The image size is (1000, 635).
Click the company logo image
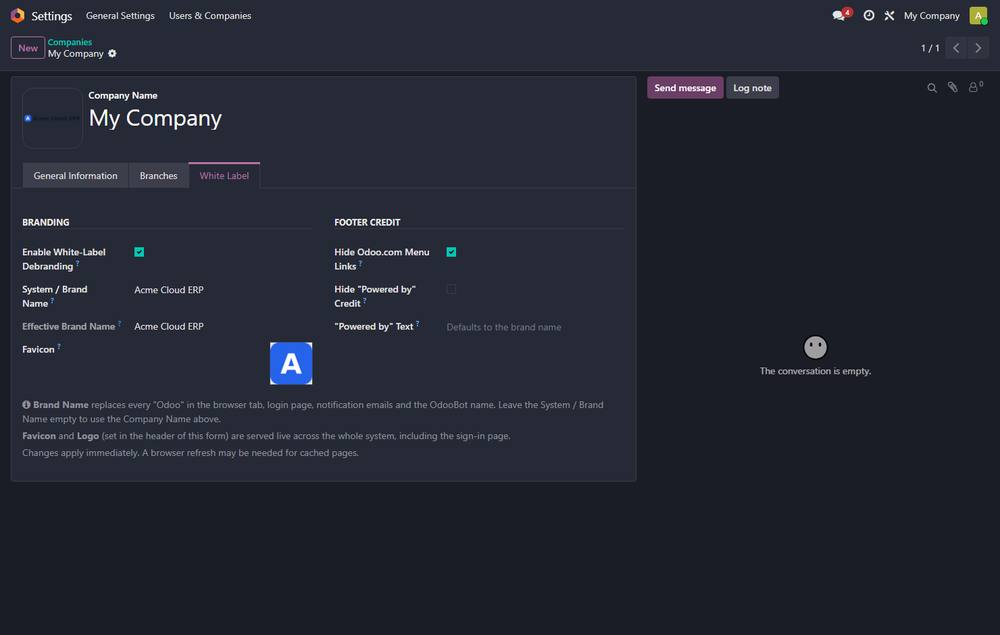52,118
